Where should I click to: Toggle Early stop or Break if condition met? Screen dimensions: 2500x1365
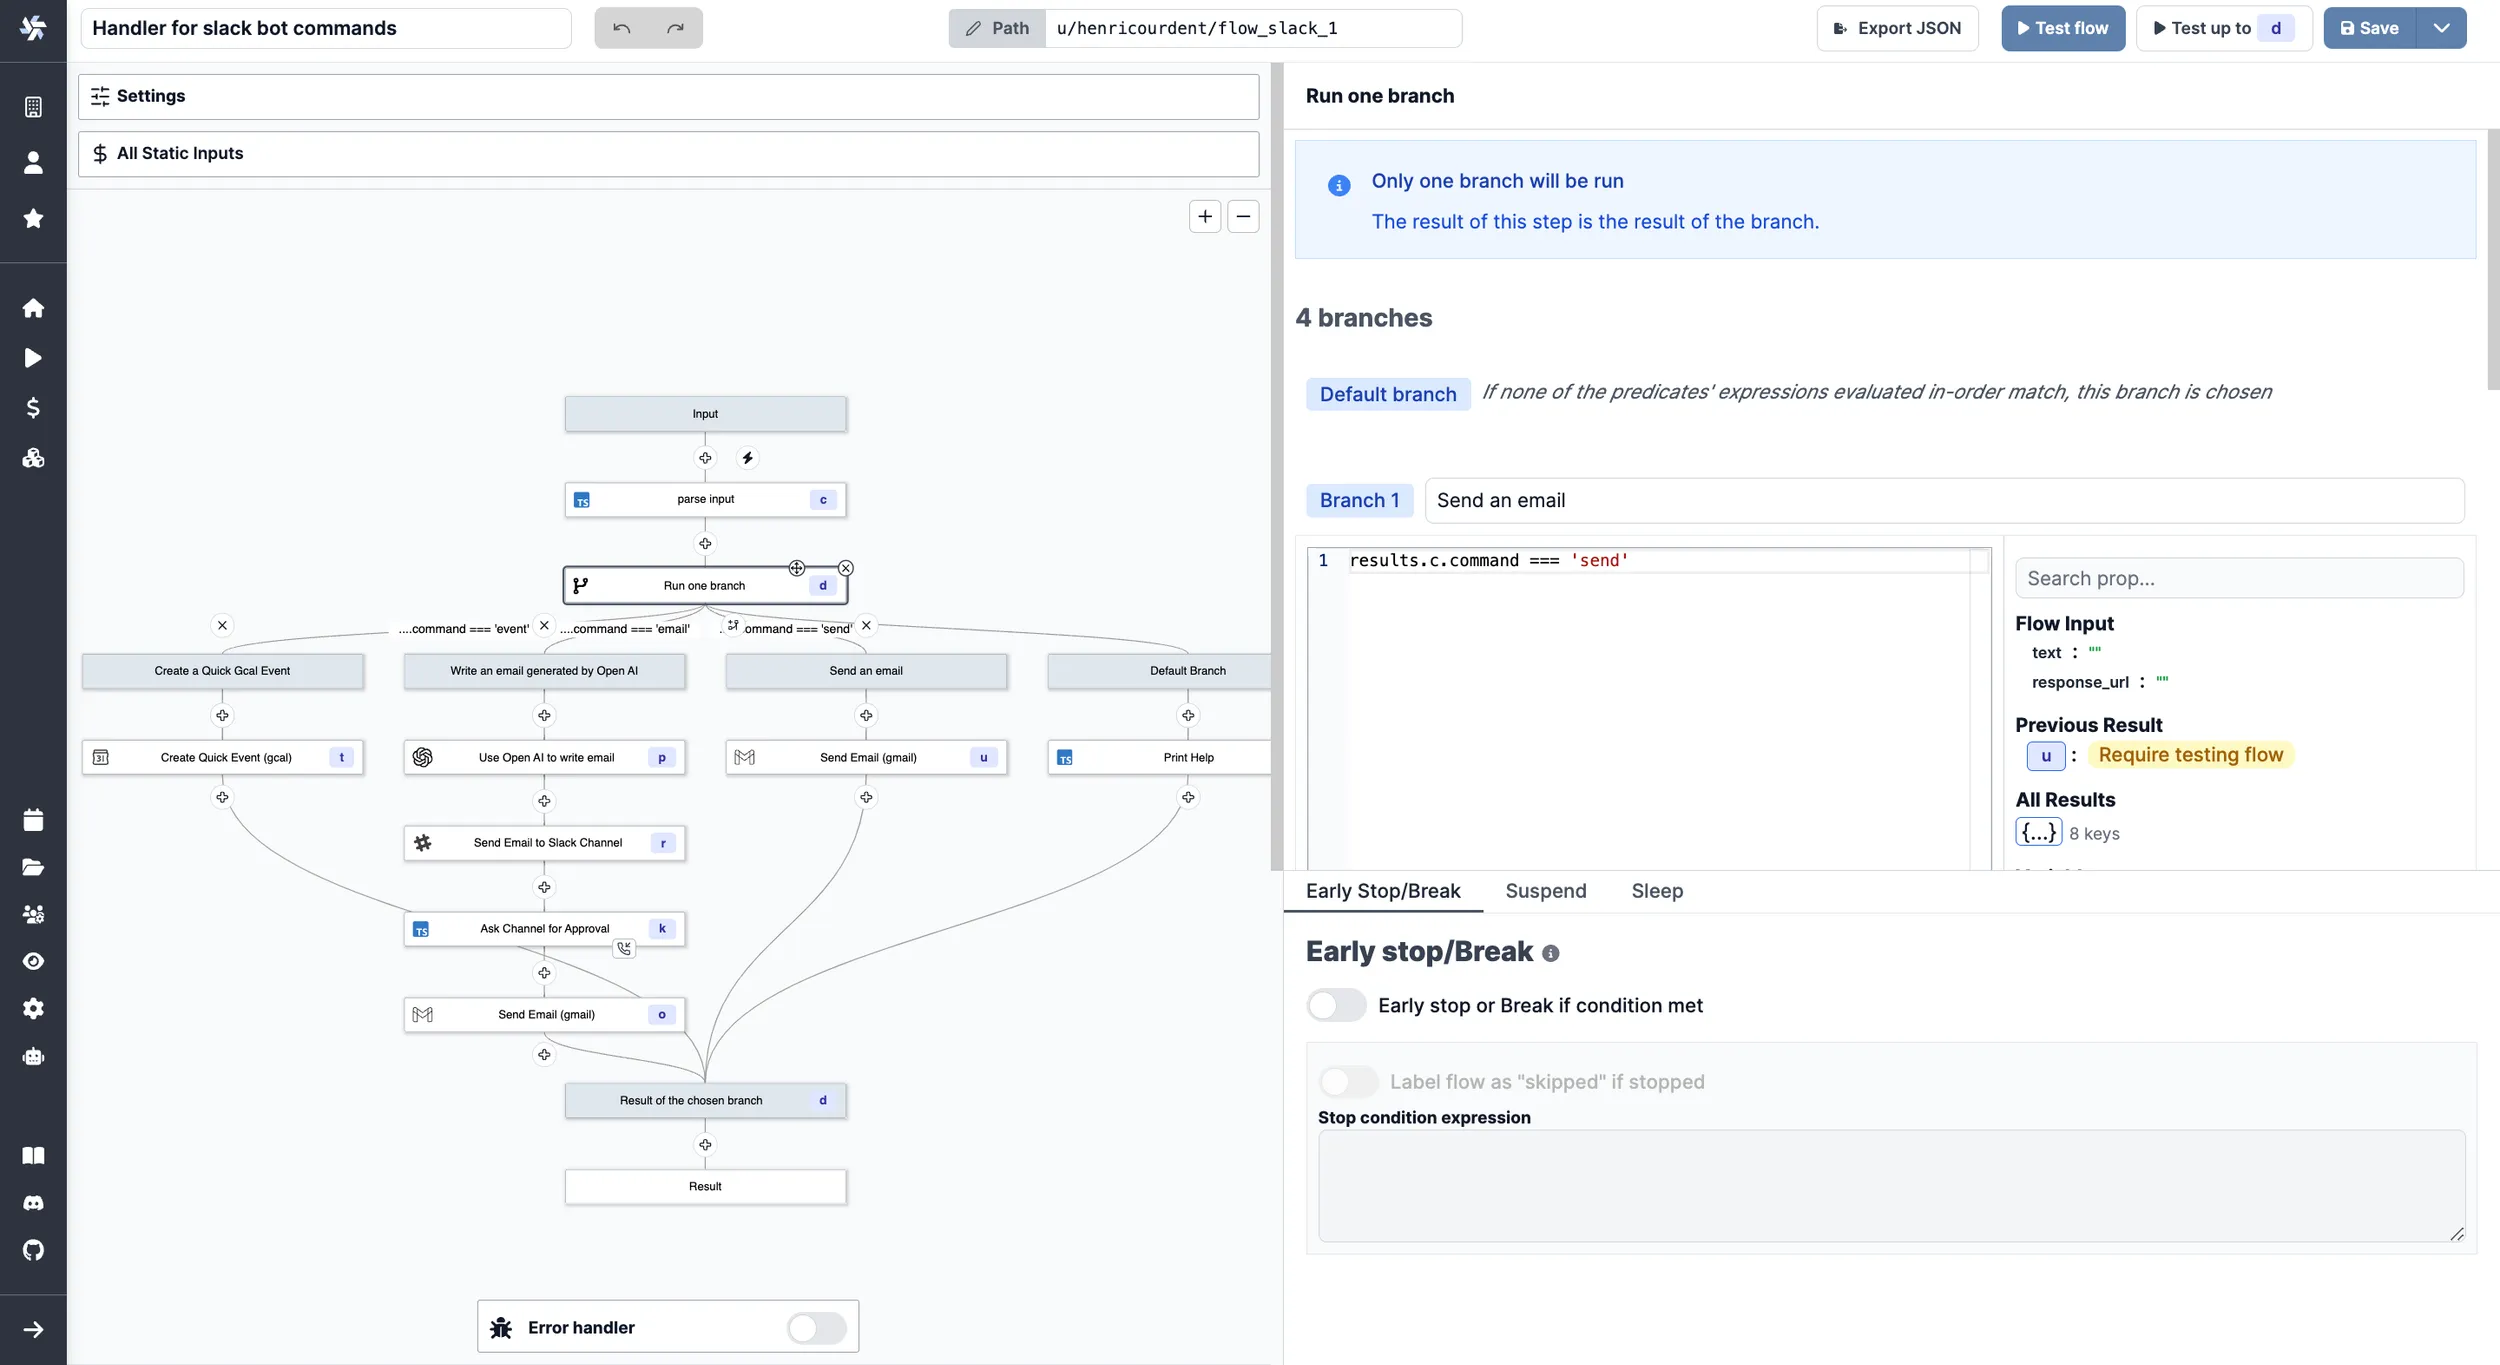1336,1005
